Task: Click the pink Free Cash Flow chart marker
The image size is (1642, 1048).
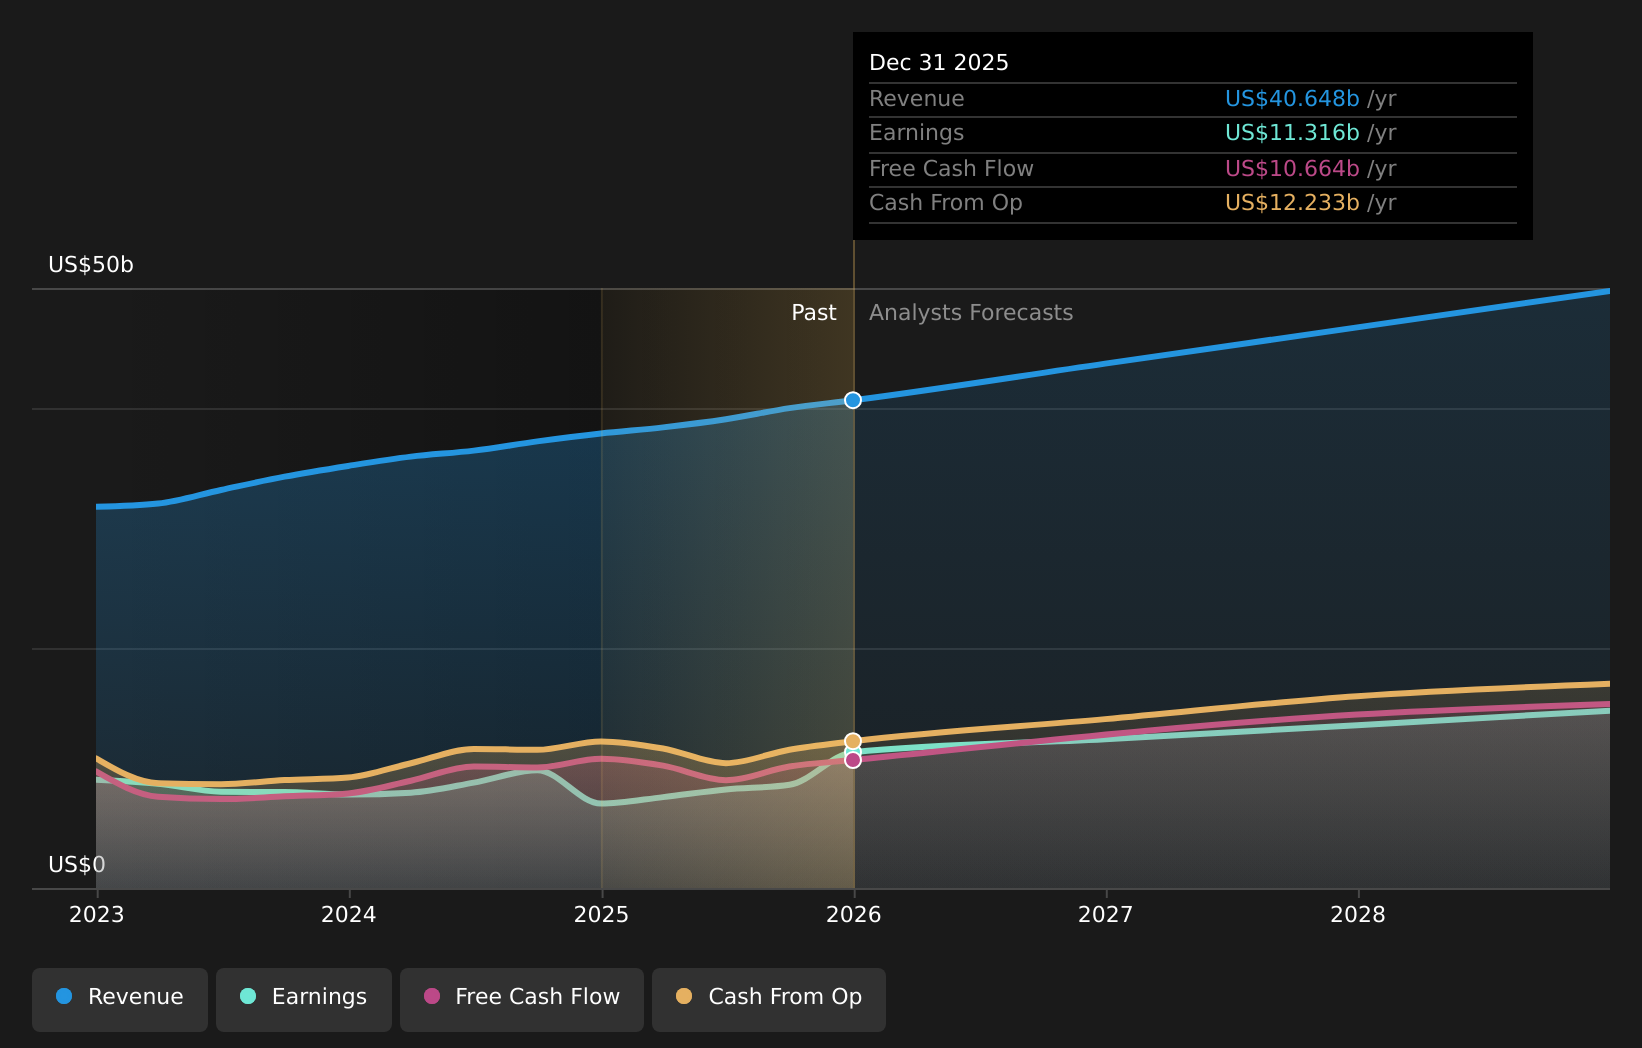Action: [x=852, y=761]
